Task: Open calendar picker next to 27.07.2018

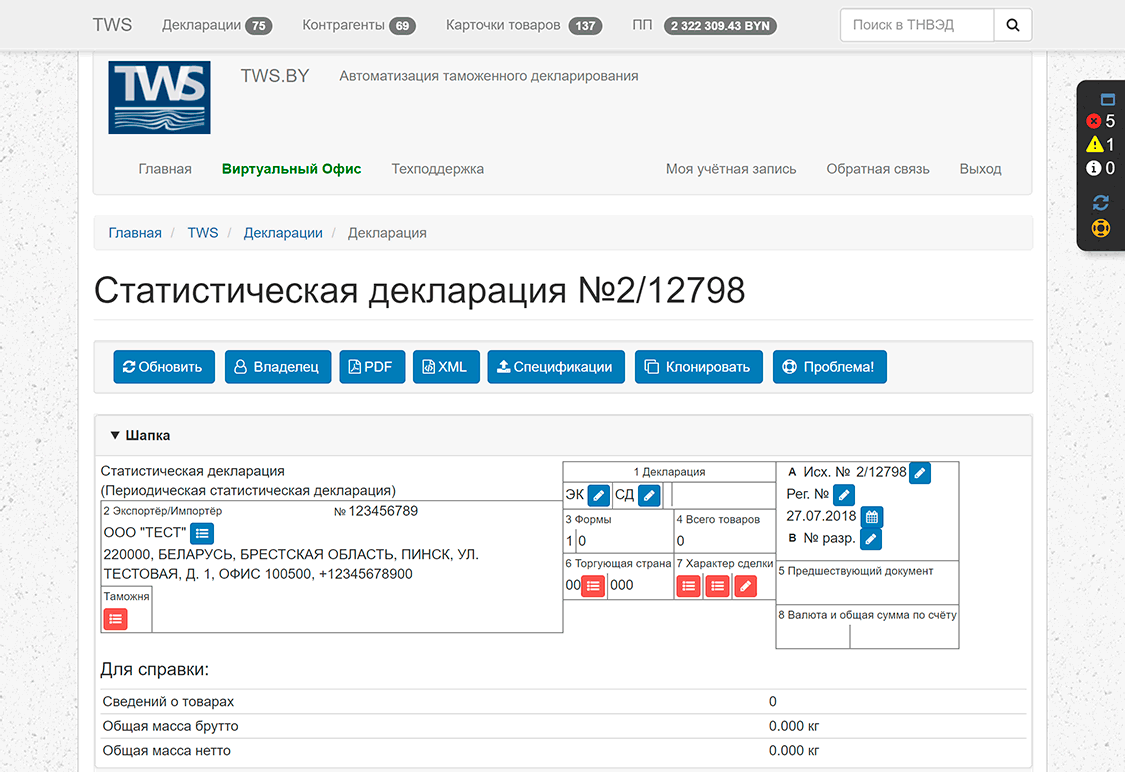Action: (872, 517)
